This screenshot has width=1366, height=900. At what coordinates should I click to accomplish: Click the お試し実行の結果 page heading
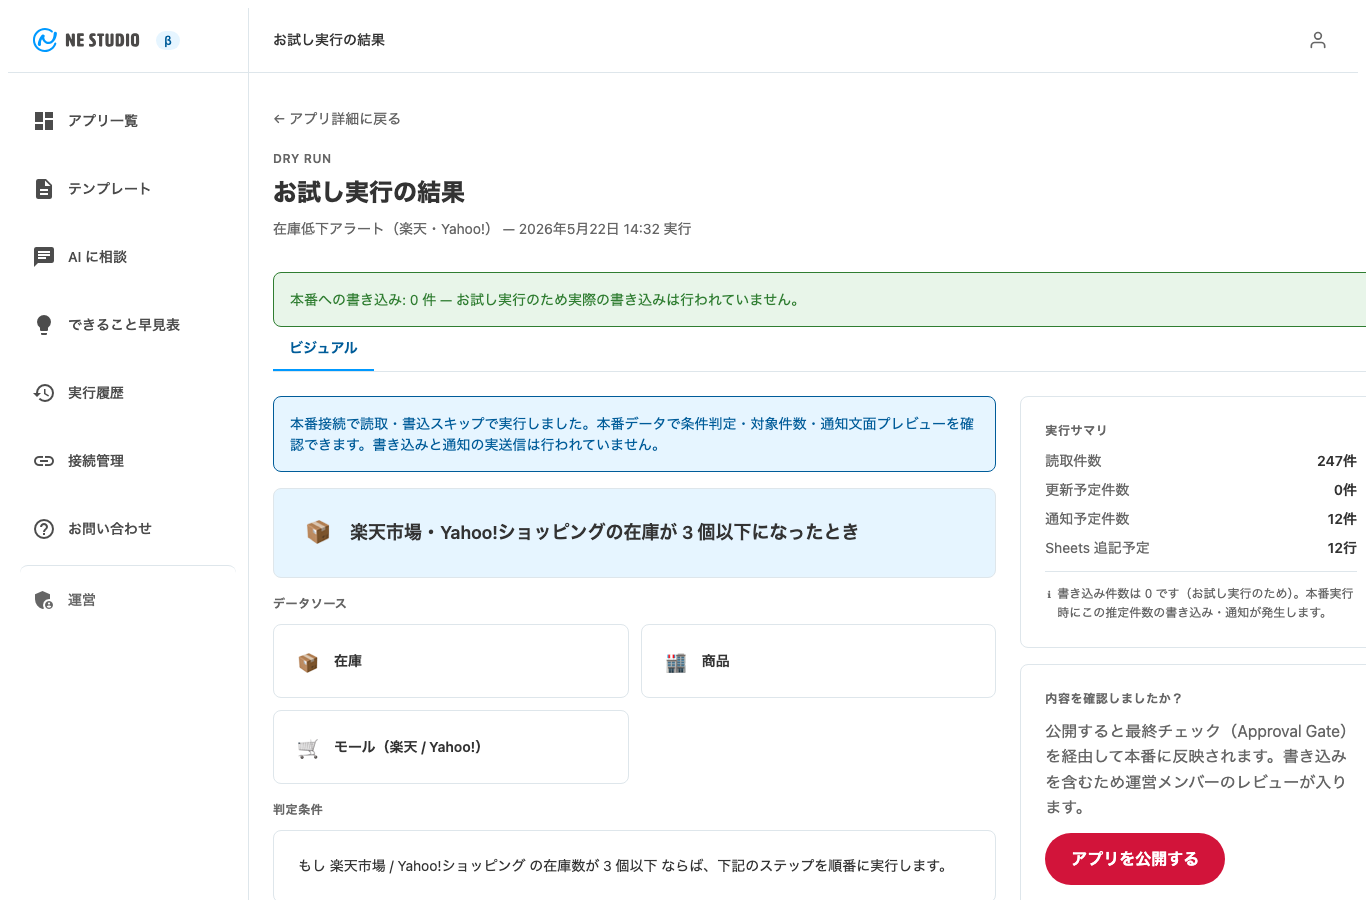click(369, 192)
